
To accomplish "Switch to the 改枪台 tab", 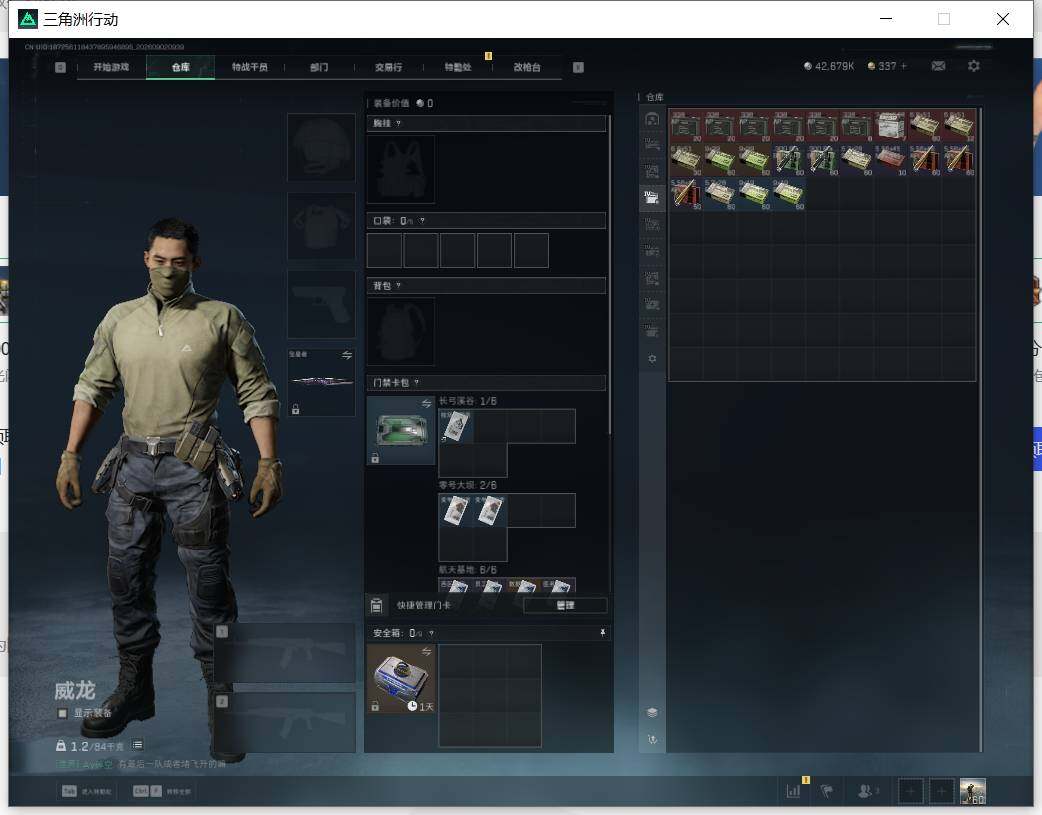I will click(x=527, y=67).
